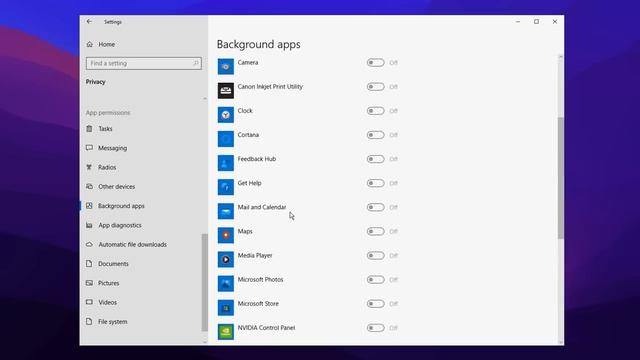Toggle Media Player background access
The height and width of the screenshot is (360, 640).
(x=376, y=256)
